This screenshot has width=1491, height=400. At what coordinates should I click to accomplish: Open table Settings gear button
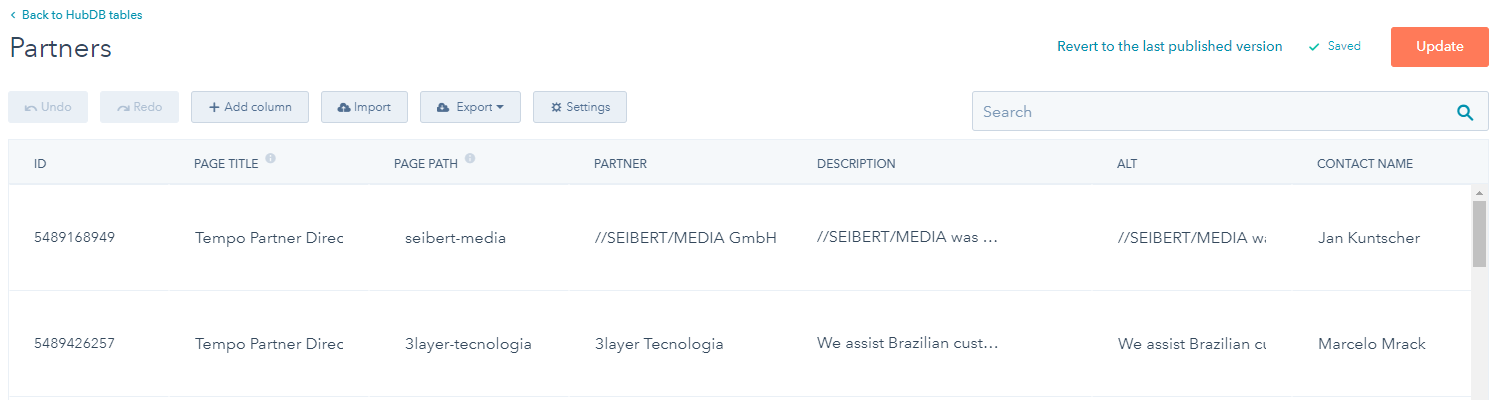point(580,107)
